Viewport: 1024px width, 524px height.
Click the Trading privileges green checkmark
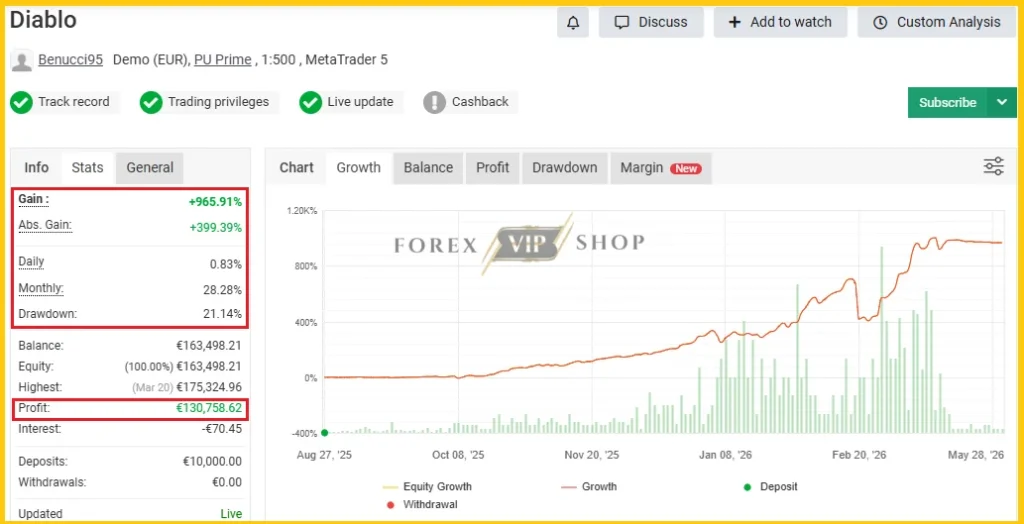tap(151, 103)
